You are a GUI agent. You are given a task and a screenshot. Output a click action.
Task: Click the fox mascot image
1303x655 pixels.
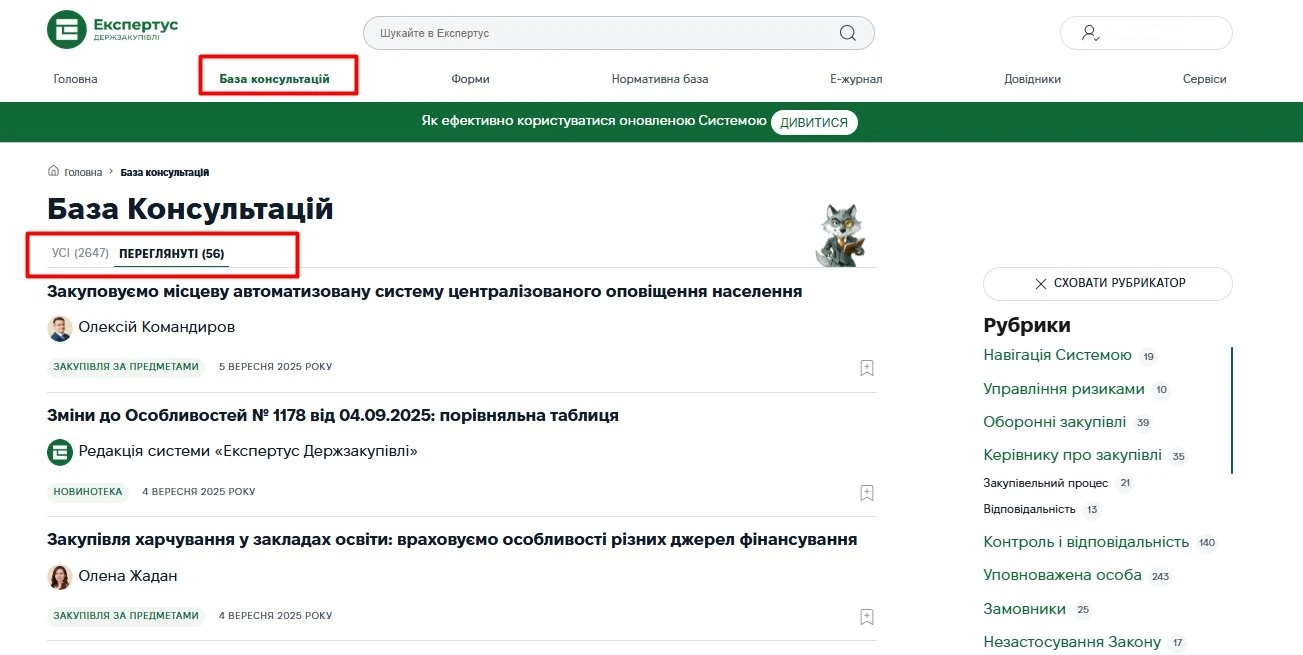click(842, 232)
